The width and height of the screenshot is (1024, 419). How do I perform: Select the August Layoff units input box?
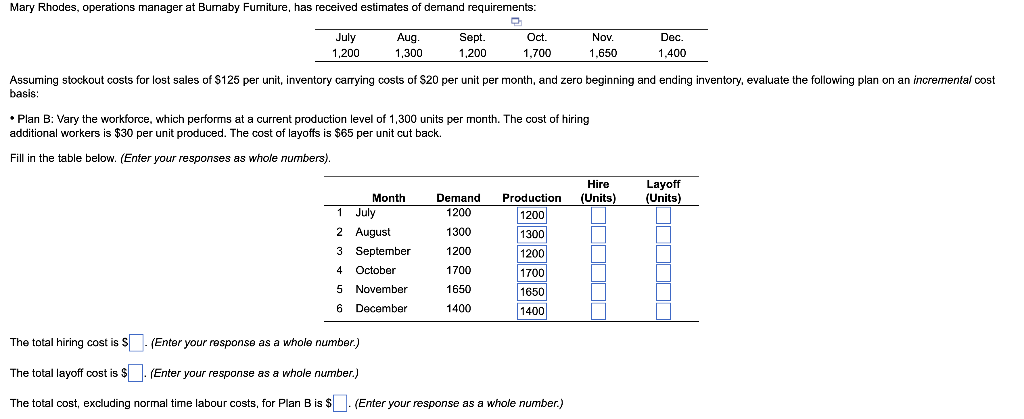[664, 234]
